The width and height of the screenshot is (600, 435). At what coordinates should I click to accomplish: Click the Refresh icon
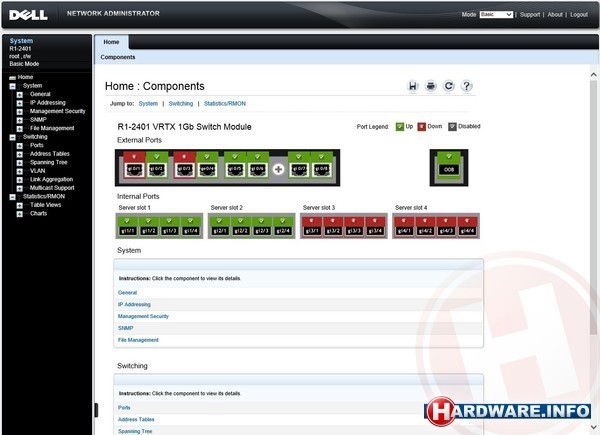pyautogui.click(x=449, y=86)
